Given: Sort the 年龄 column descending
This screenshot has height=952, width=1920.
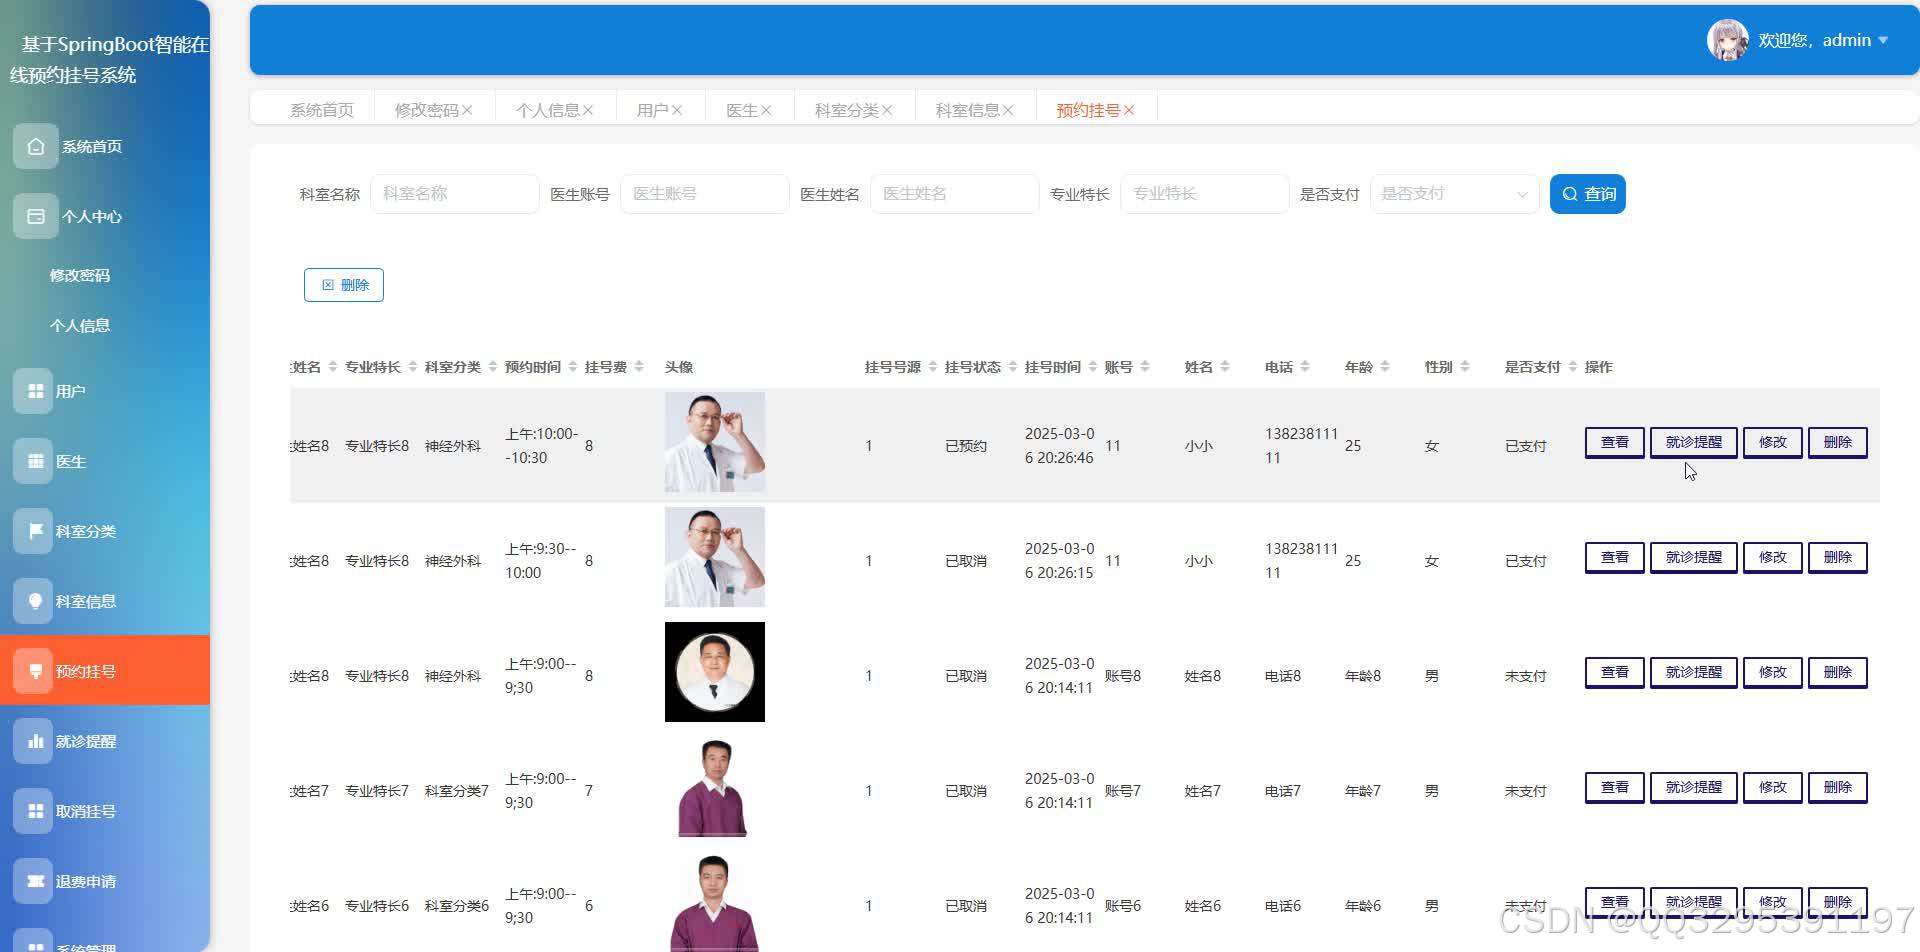Looking at the screenshot, I should 1383,370.
